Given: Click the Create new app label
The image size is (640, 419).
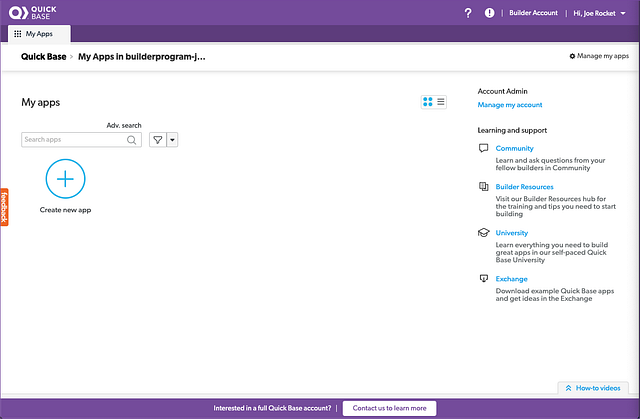Looking at the screenshot, I should [65, 210].
